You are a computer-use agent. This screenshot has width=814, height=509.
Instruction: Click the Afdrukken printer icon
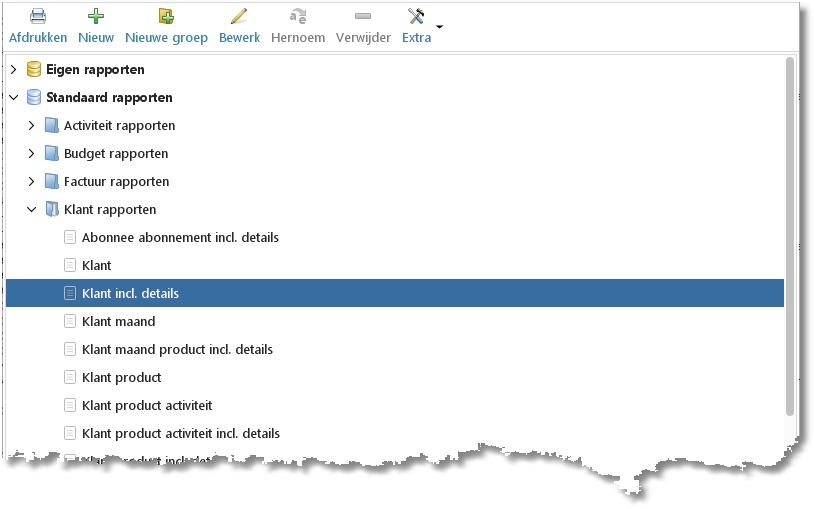coord(38,16)
